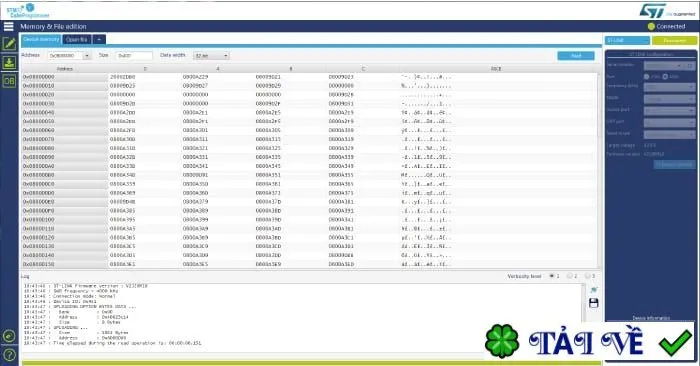Click the Memory & File edition title
The image size is (700, 366).
pyautogui.click(x=53, y=27)
